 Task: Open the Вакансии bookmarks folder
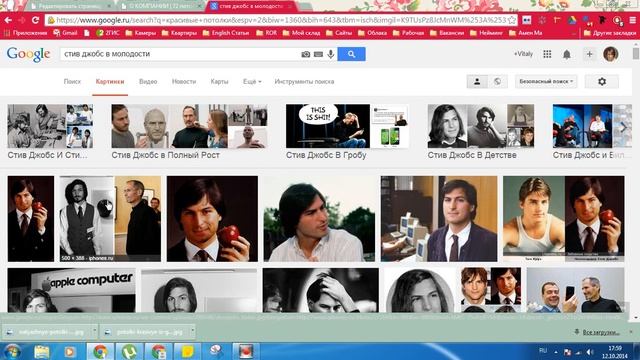coord(447,33)
